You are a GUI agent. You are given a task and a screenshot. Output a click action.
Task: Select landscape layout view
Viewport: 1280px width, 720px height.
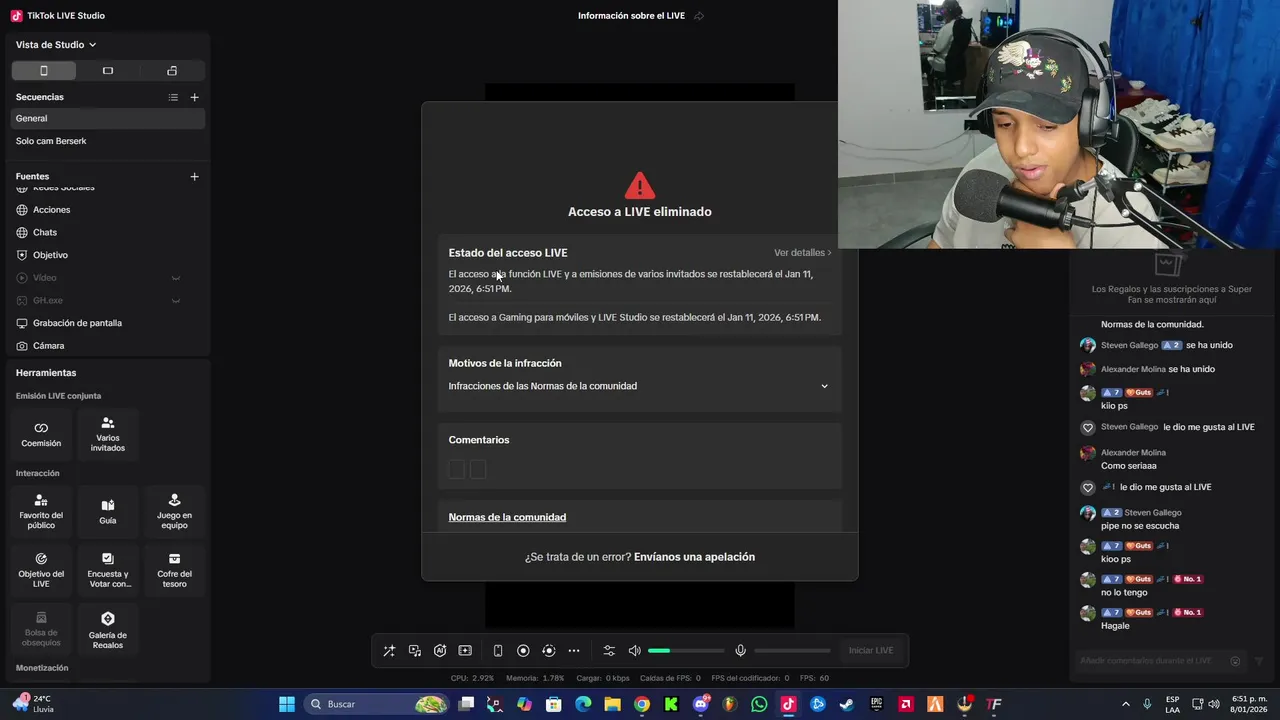tap(108, 71)
